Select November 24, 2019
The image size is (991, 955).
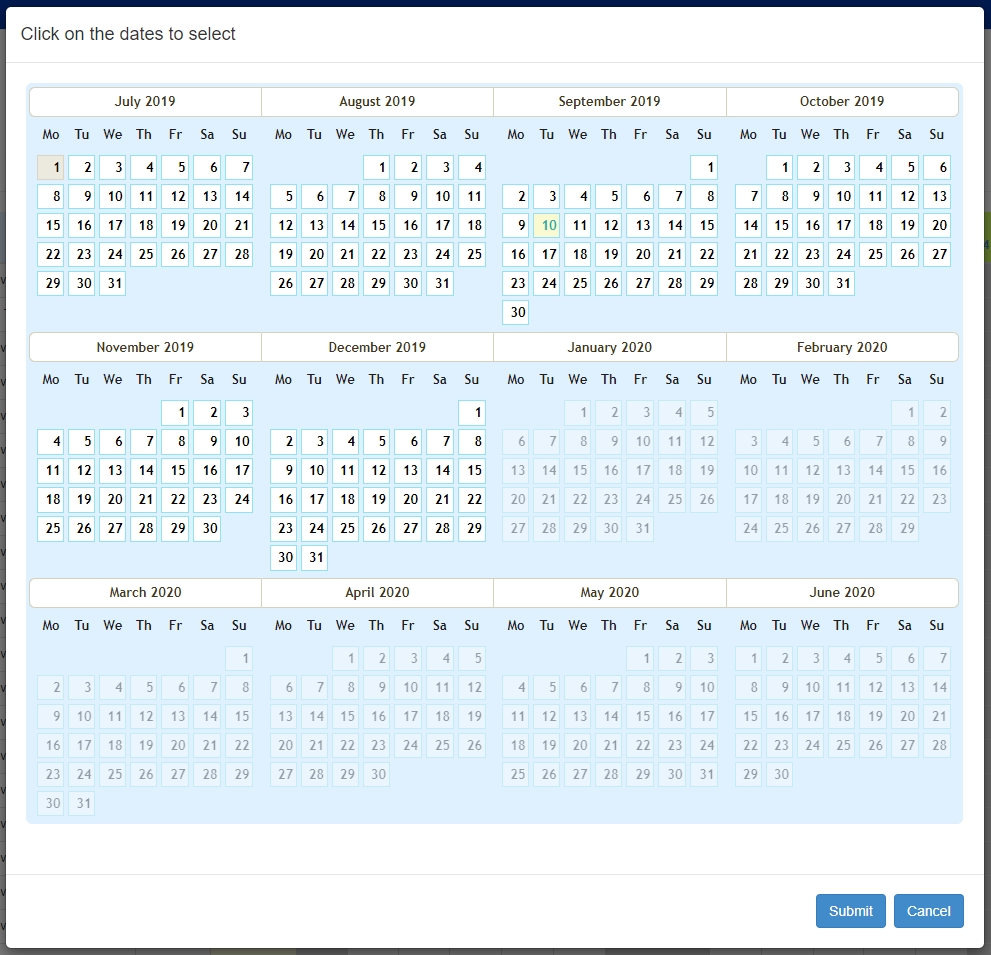click(x=239, y=499)
